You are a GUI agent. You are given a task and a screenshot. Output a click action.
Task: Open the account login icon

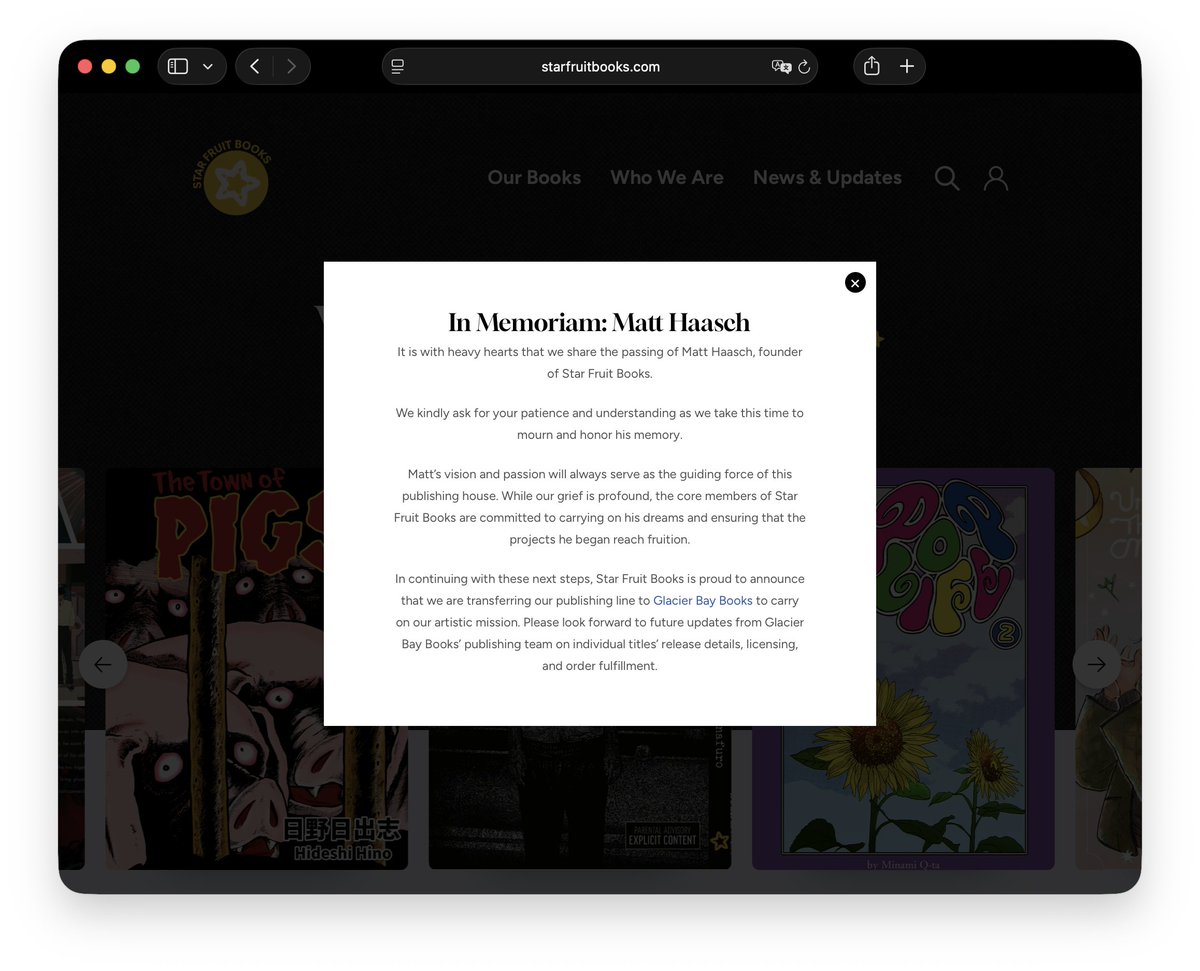pyautogui.click(x=996, y=178)
